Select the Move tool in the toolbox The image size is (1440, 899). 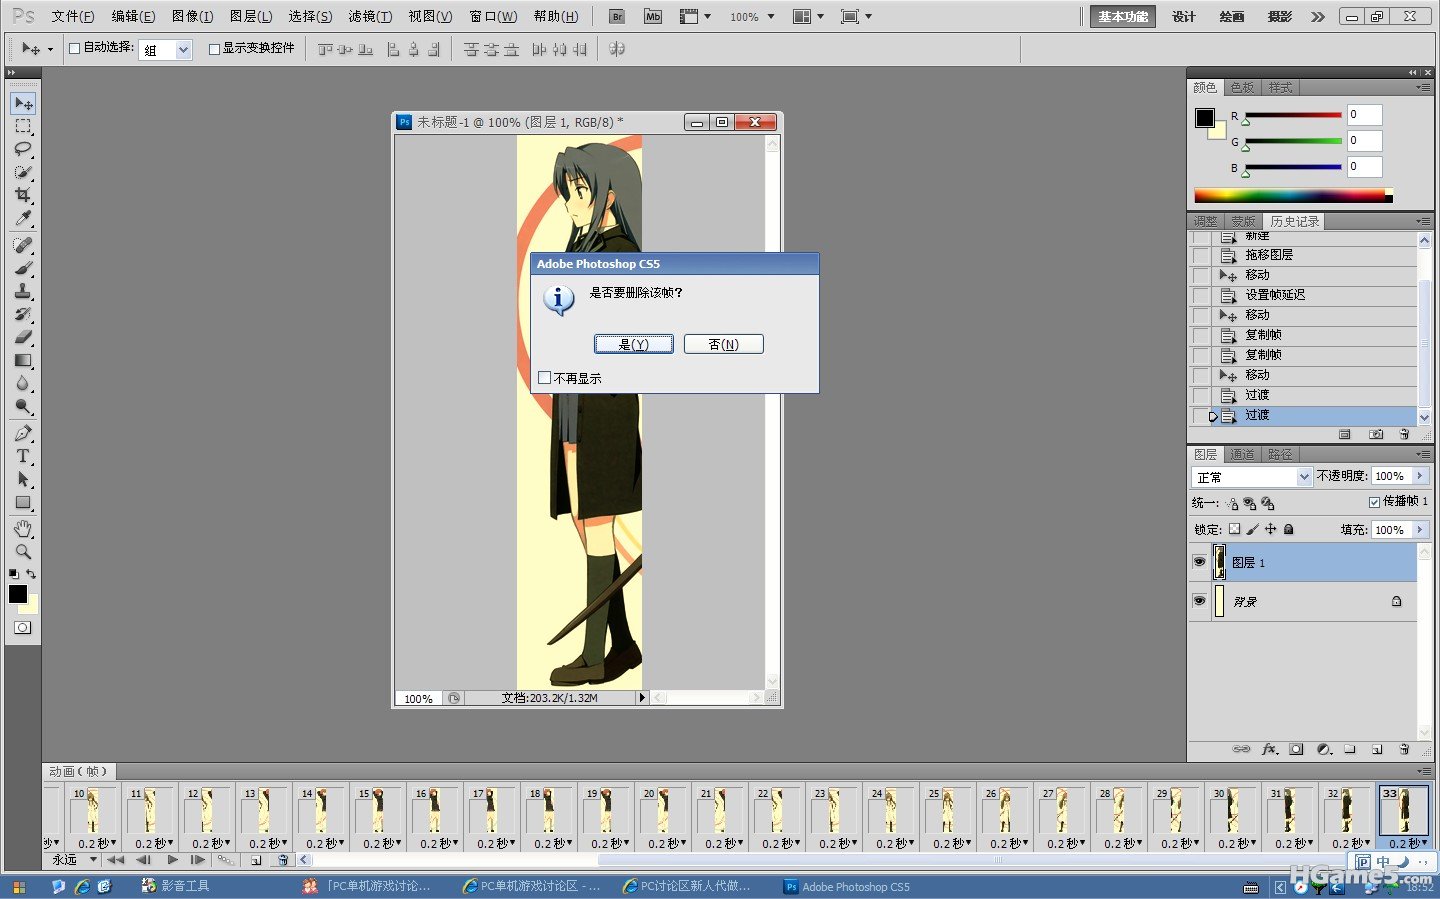point(23,103)
